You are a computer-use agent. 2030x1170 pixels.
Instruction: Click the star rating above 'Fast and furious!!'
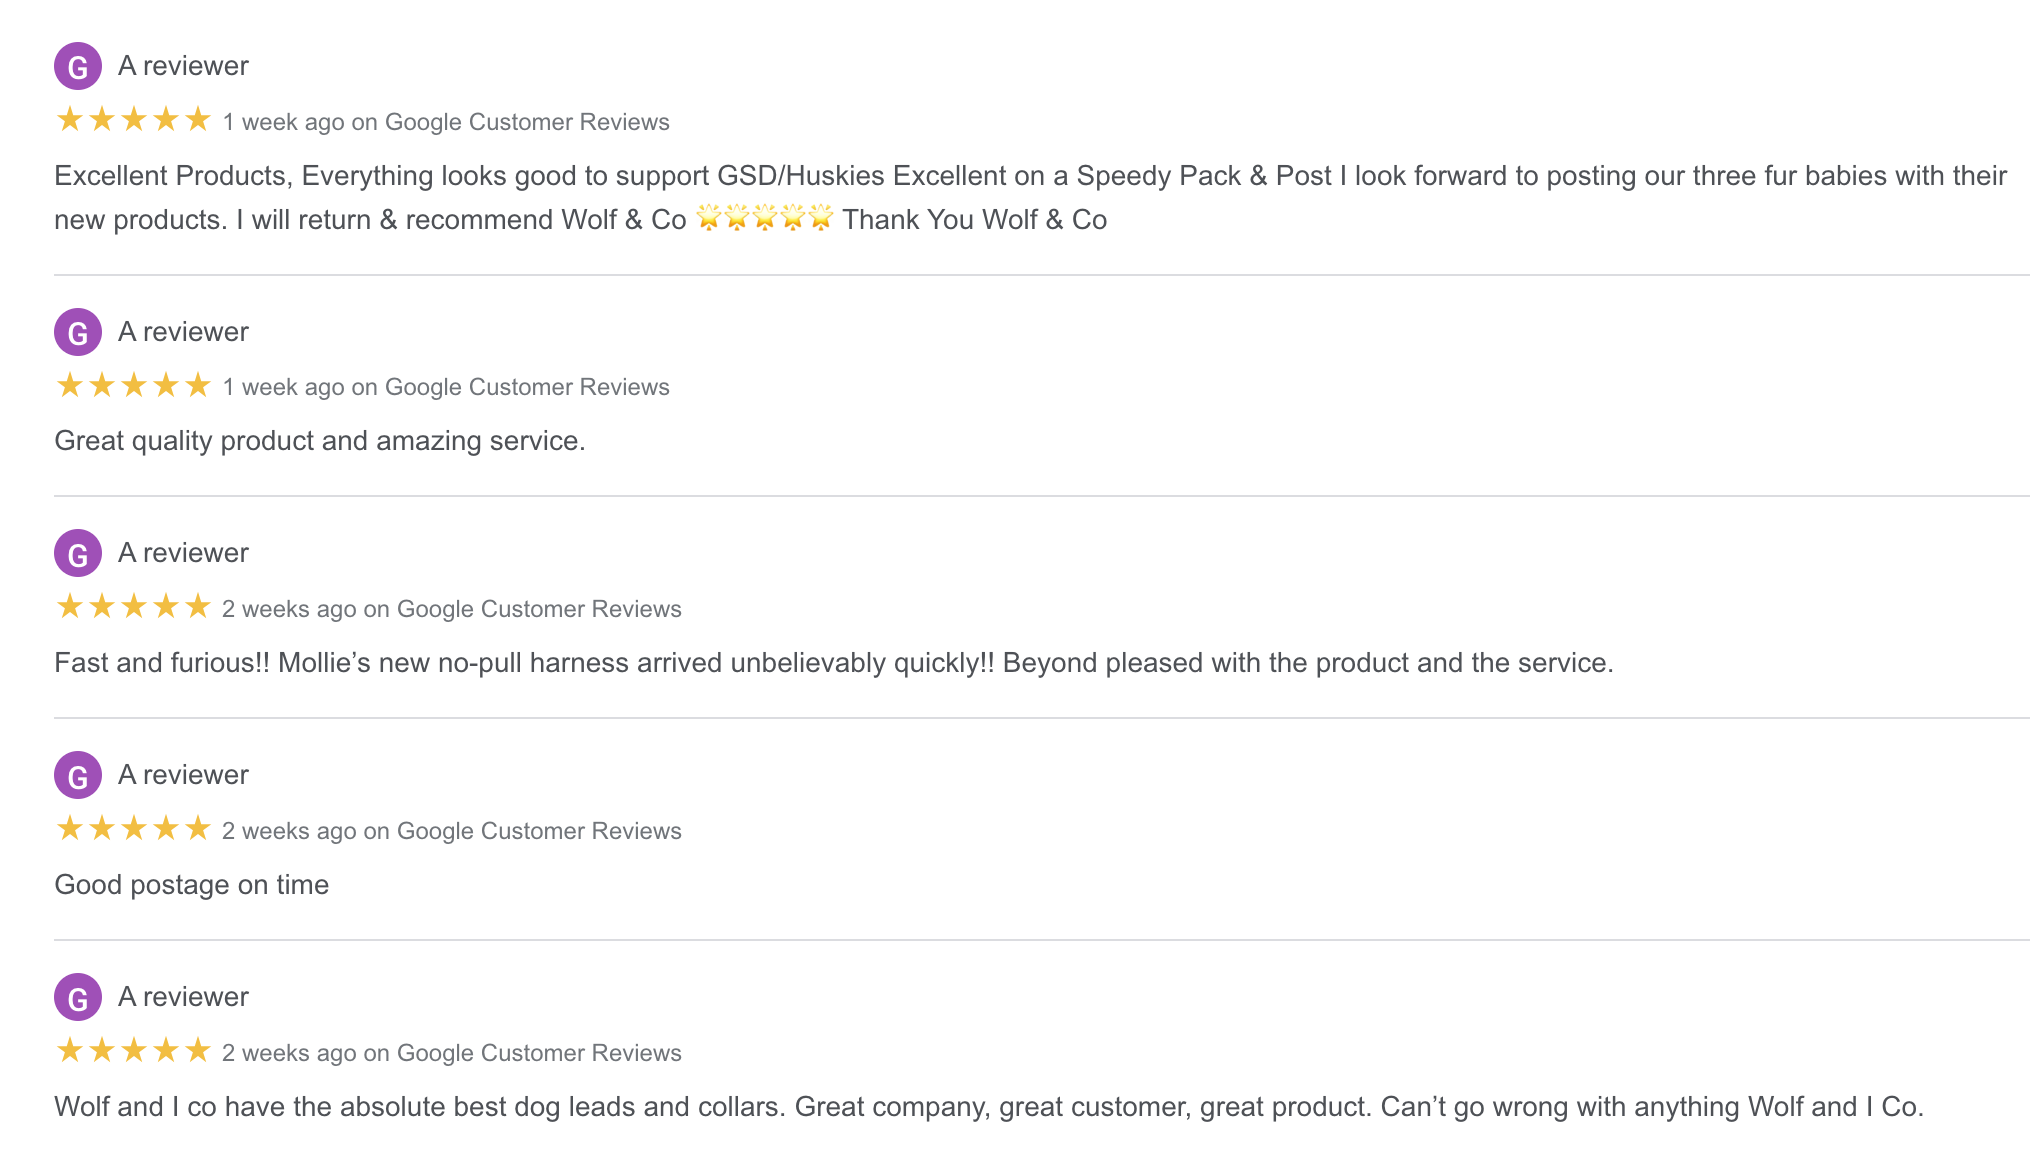[x=133, y=606]
